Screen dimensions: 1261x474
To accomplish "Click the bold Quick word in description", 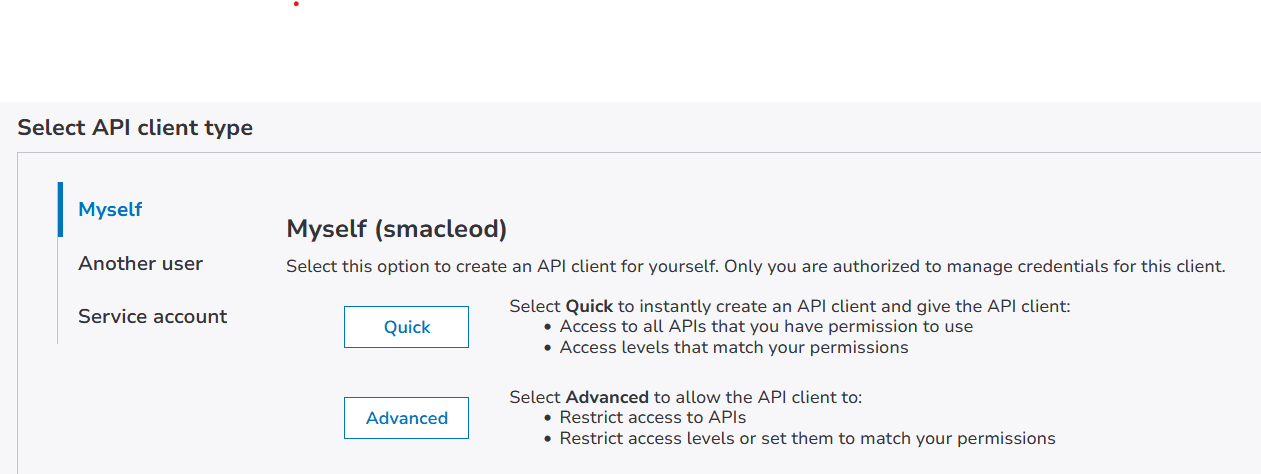I will coord(586,306).
